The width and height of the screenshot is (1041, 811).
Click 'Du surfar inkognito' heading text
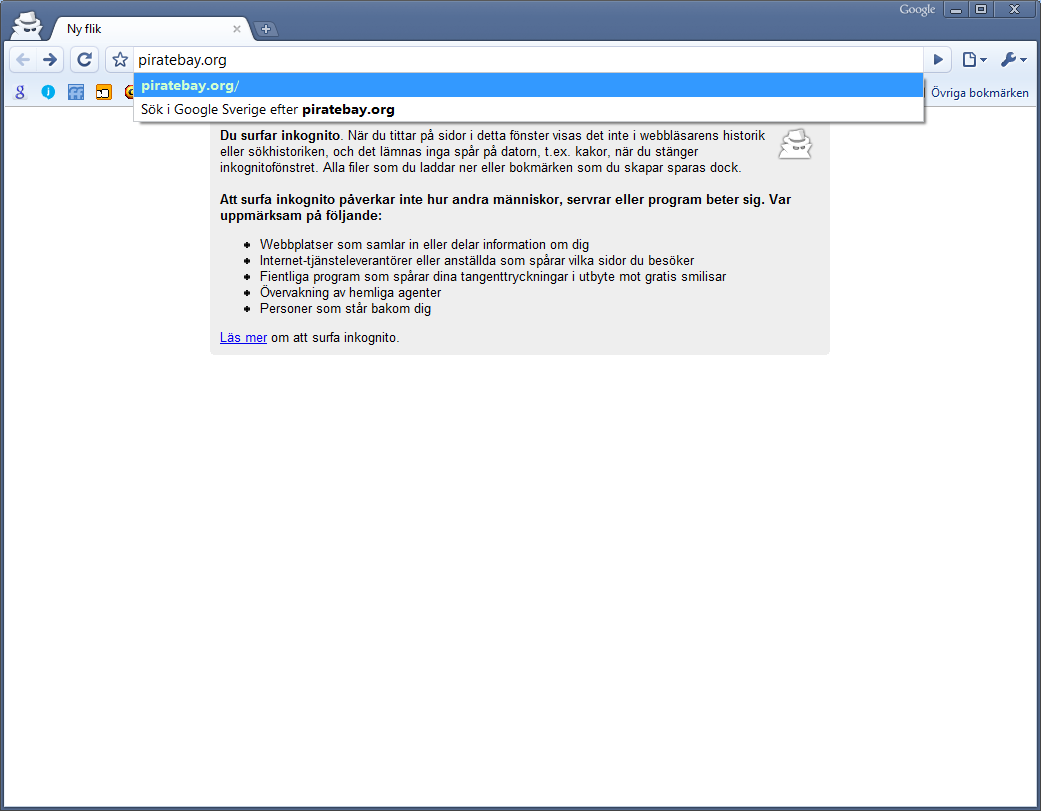pos(280,135)
